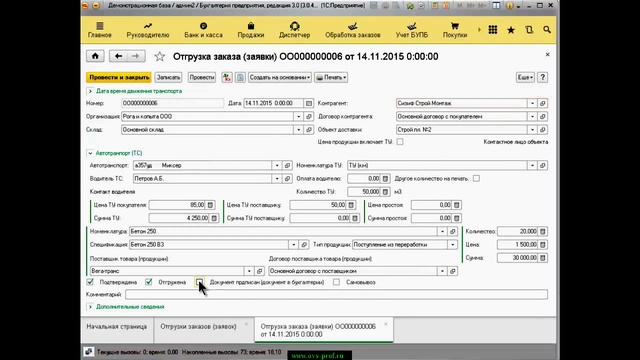Go to the home page icon

(x=95, y=56)
